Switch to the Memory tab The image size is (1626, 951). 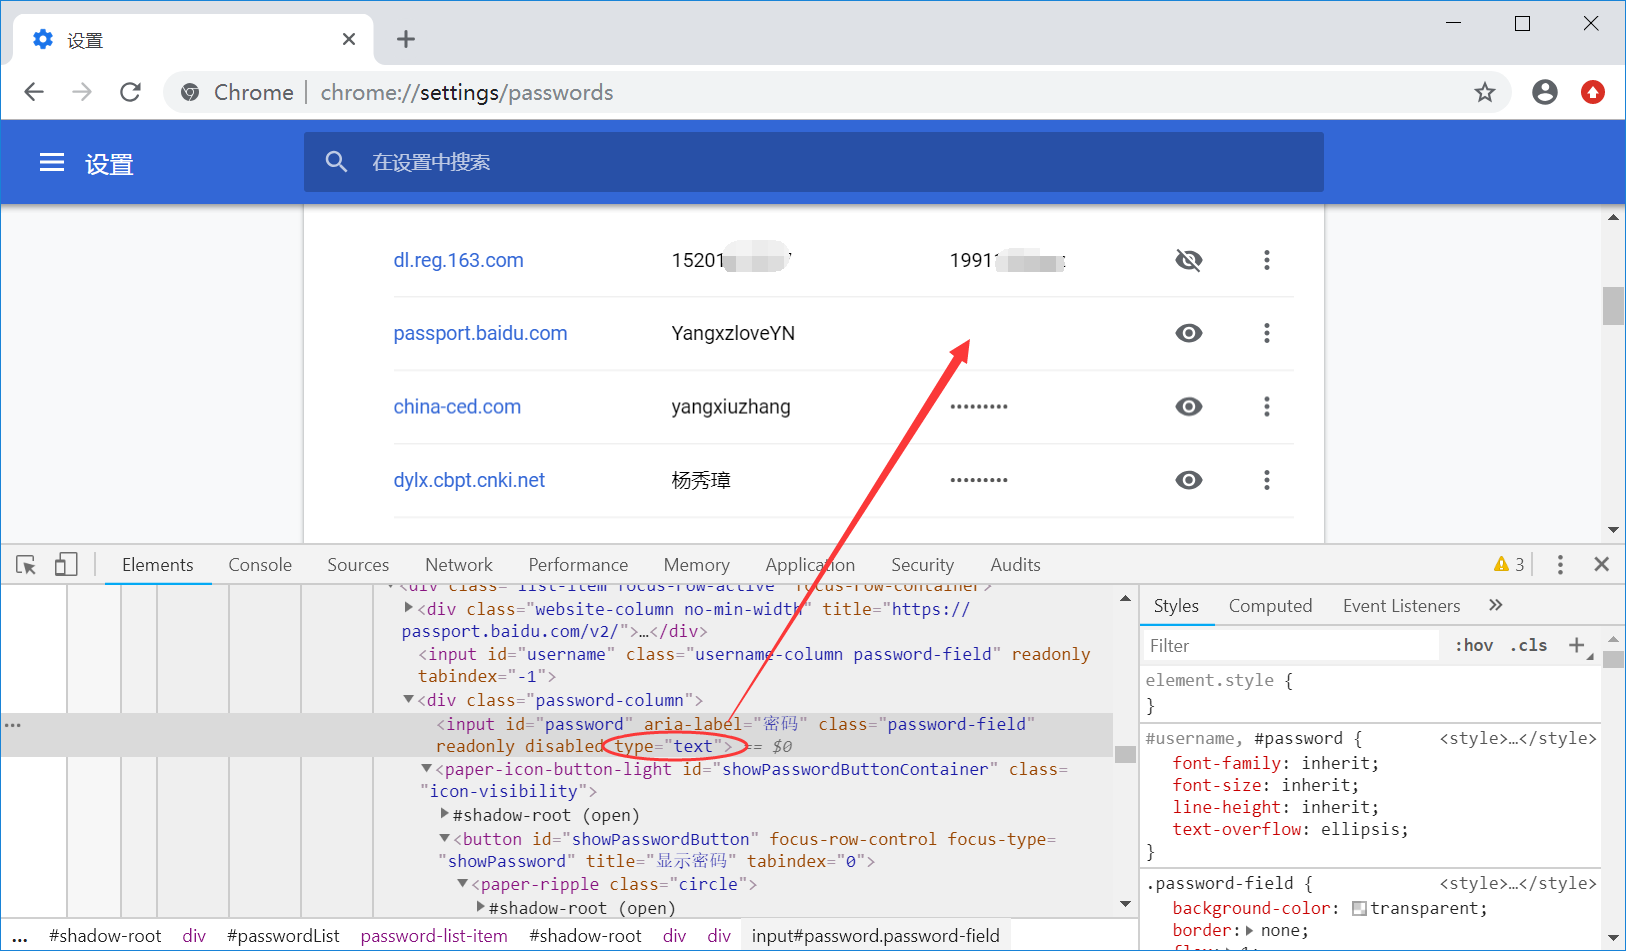696,565
